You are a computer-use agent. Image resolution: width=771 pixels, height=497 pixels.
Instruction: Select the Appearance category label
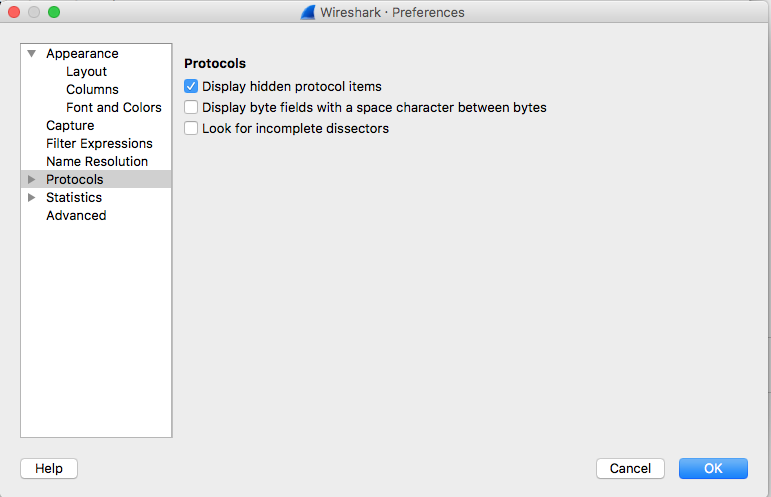(82, 54)
